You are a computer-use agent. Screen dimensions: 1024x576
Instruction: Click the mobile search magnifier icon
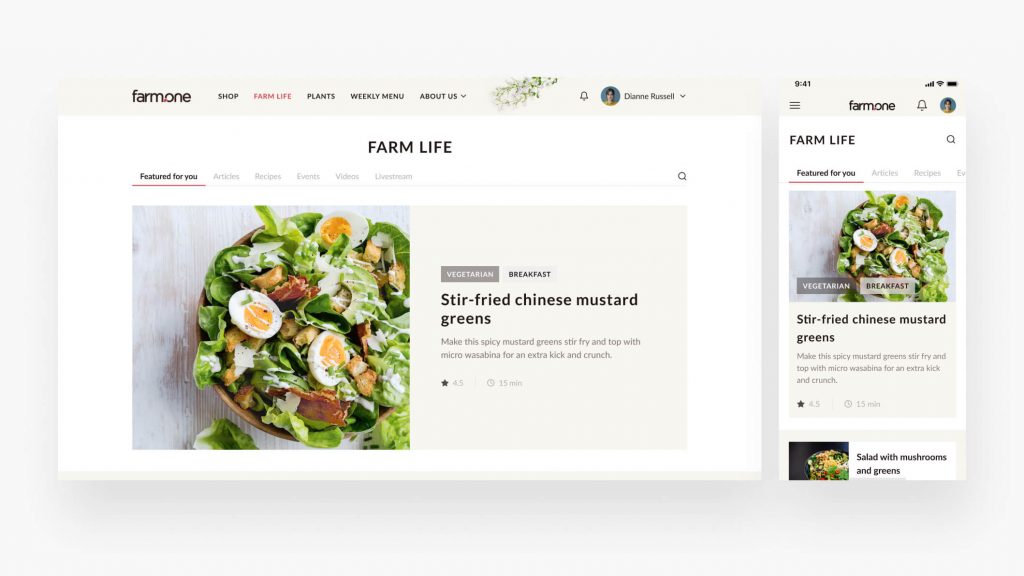coord(951,139)
